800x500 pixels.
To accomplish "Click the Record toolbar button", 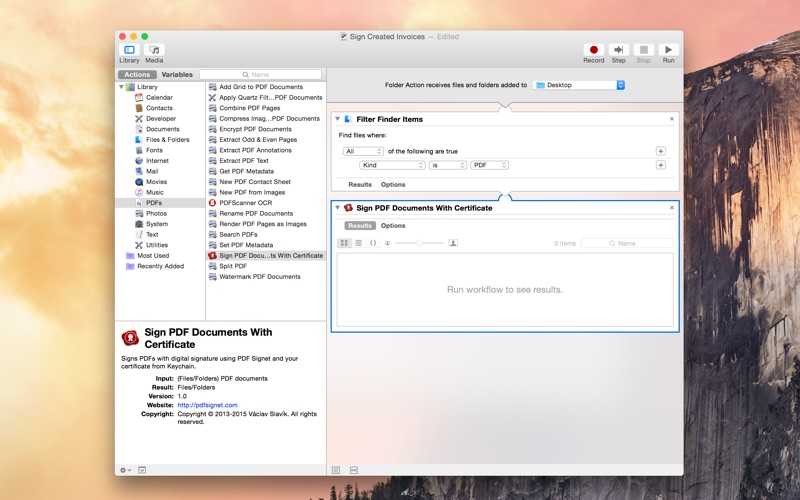I will [x=593, y=50].
